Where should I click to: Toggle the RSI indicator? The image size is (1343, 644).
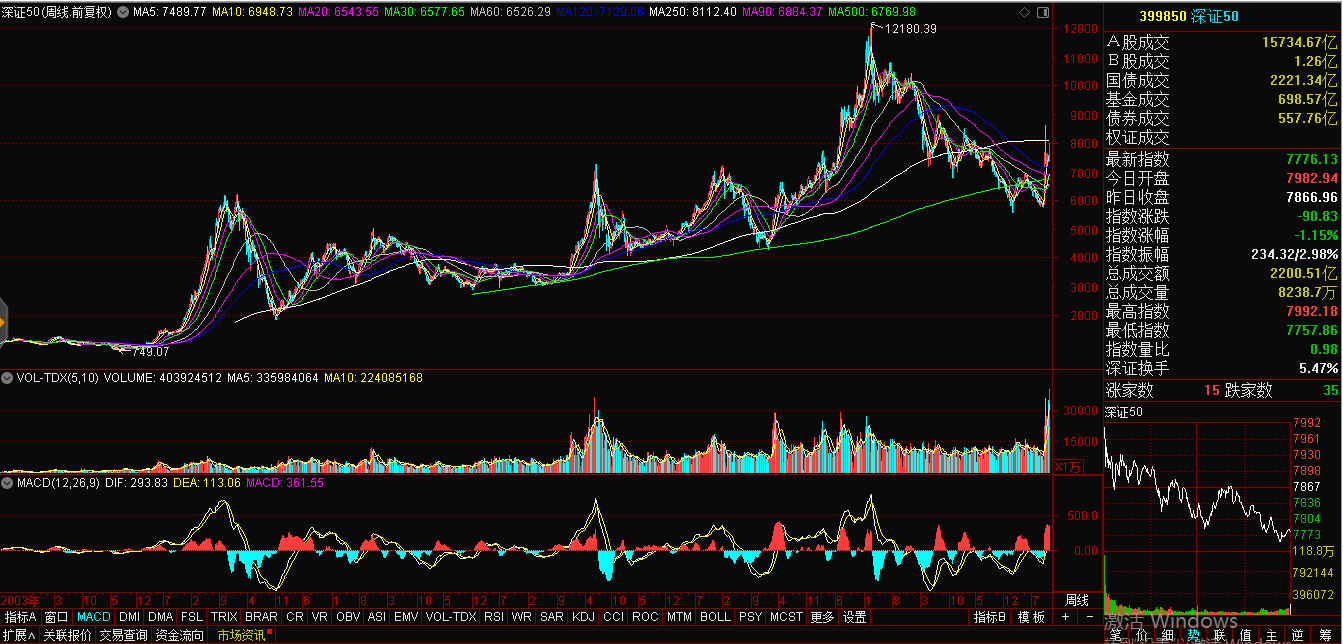[x=493, y=617]
